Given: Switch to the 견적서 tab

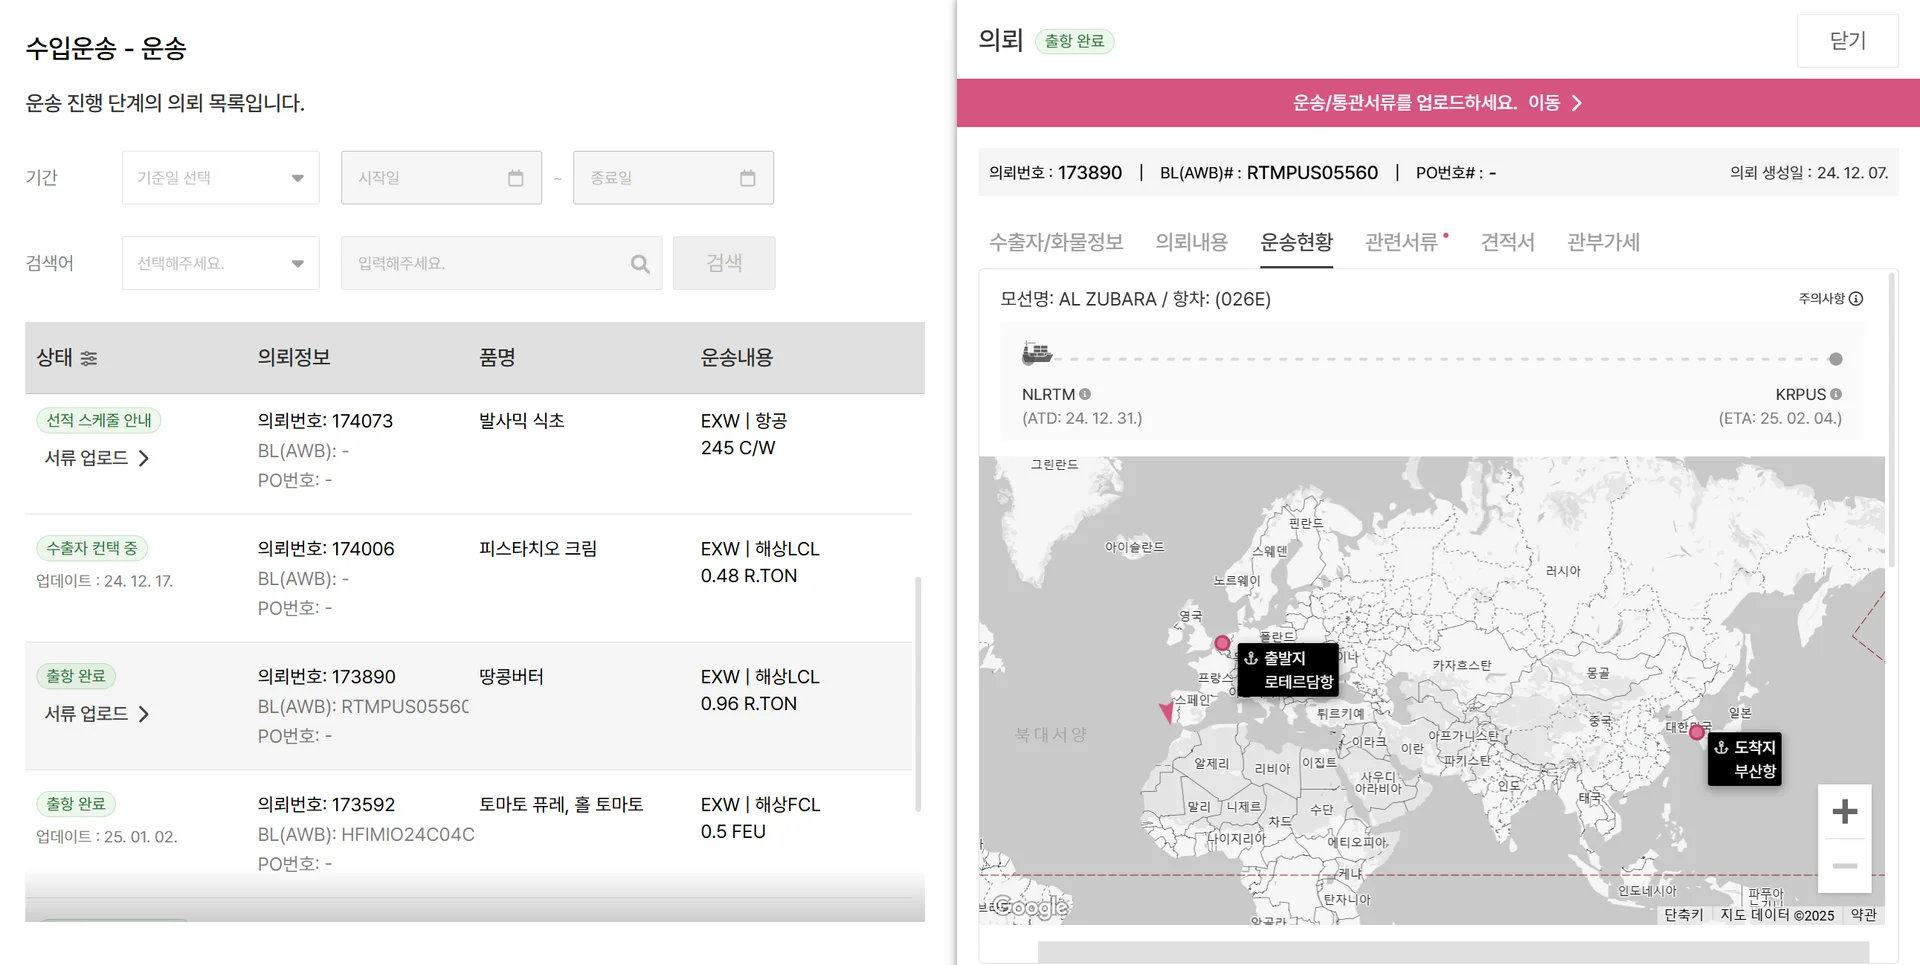Looking at the screenshot, I should pos(1507,242).
